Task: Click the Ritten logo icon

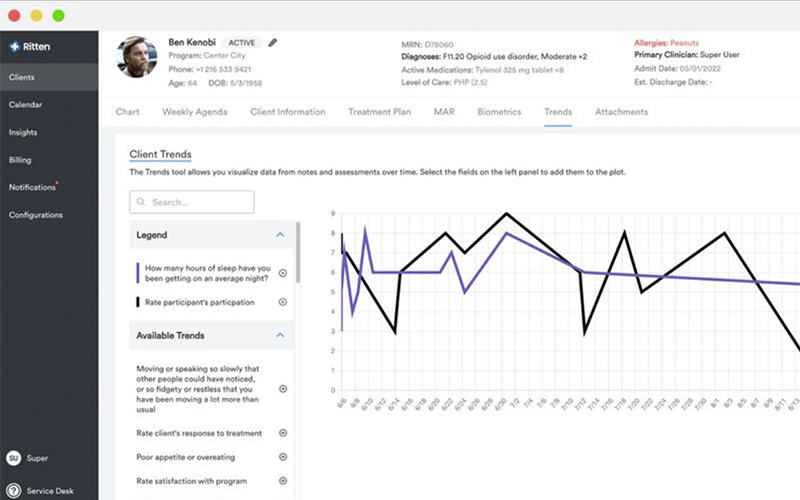Action: (15, 46)
